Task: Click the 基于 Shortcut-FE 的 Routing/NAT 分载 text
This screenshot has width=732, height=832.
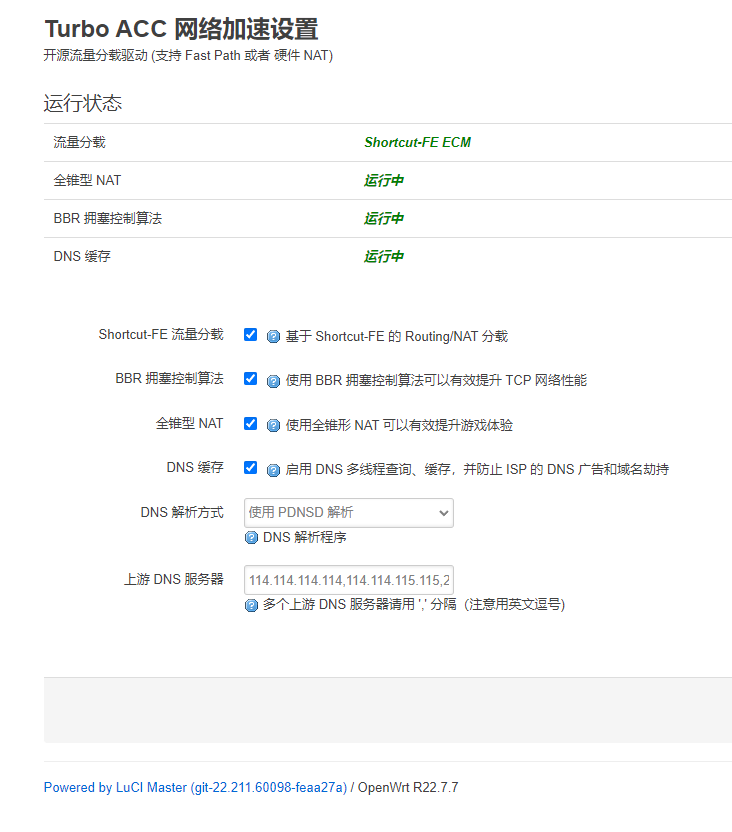Action: coord(397,336)
